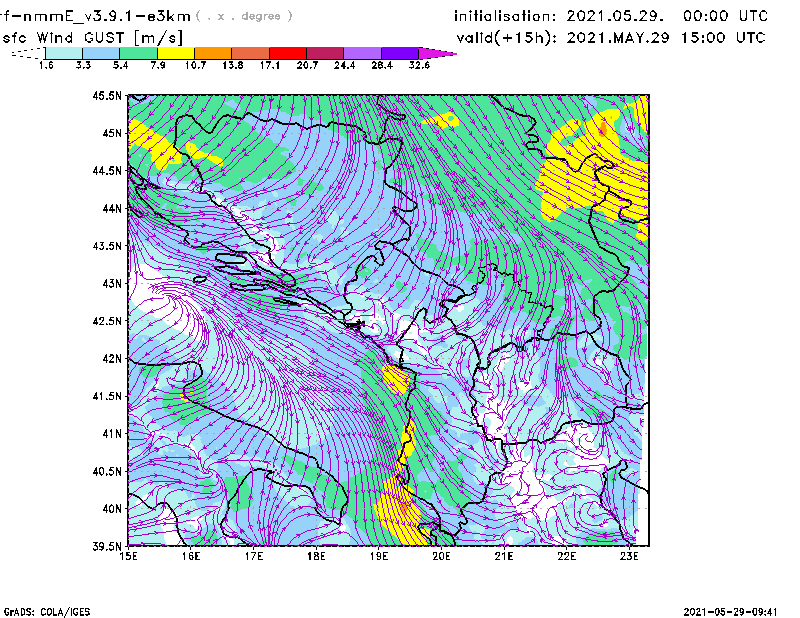800x618 pixels.
Task: Click the 19E longitude label
Action: point(379,556)
